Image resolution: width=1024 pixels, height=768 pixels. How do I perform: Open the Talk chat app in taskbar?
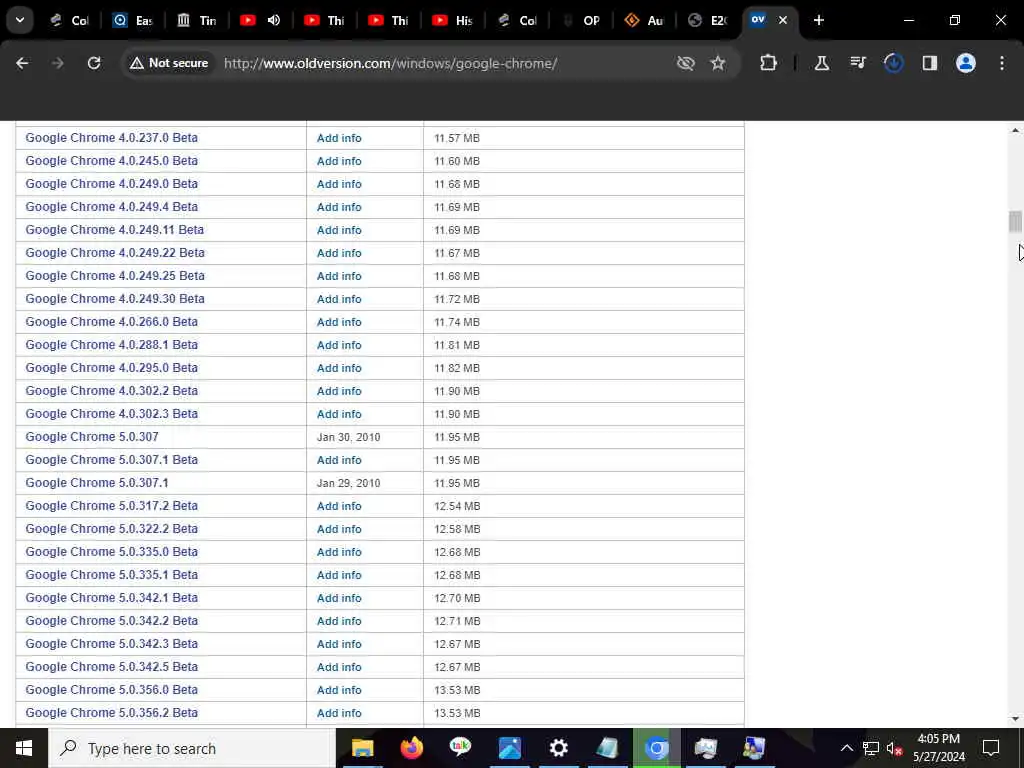460,748
